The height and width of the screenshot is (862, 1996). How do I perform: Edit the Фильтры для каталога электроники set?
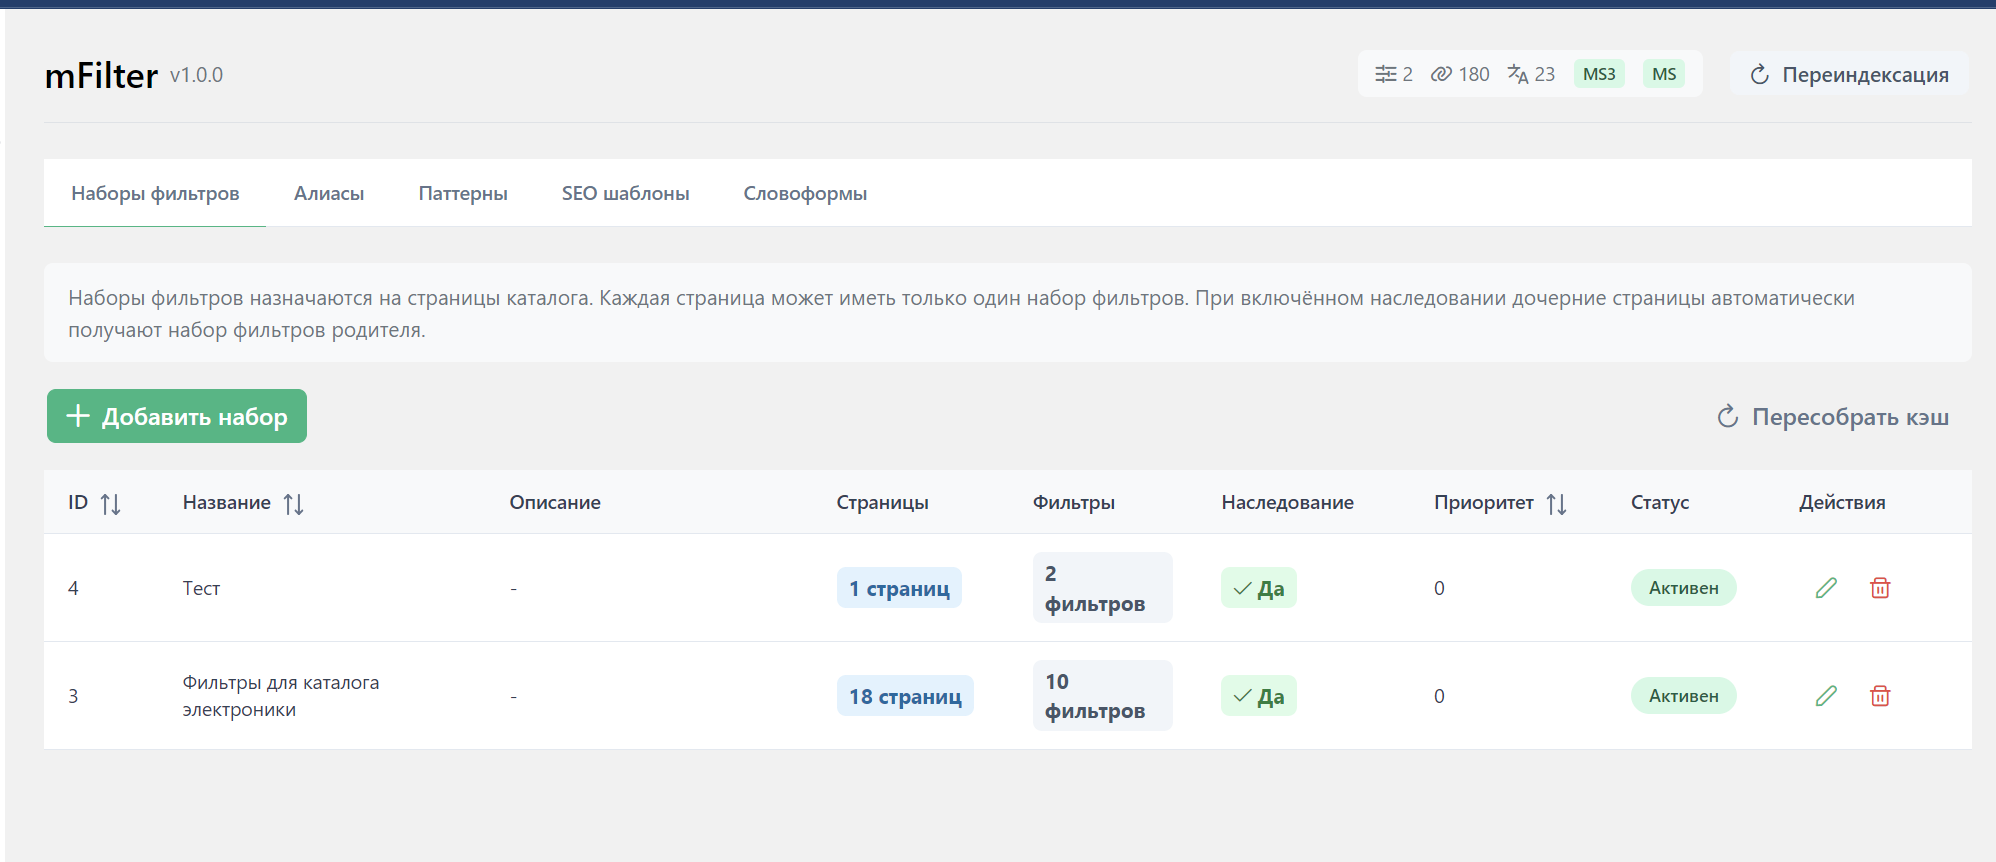[1826, 696]
